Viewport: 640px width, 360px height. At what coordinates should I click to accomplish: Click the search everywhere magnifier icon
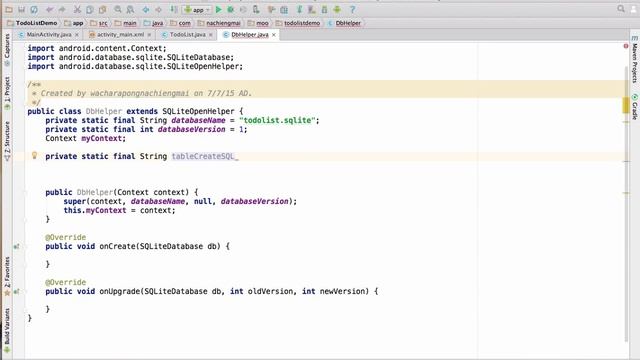[x=621, y=9]
